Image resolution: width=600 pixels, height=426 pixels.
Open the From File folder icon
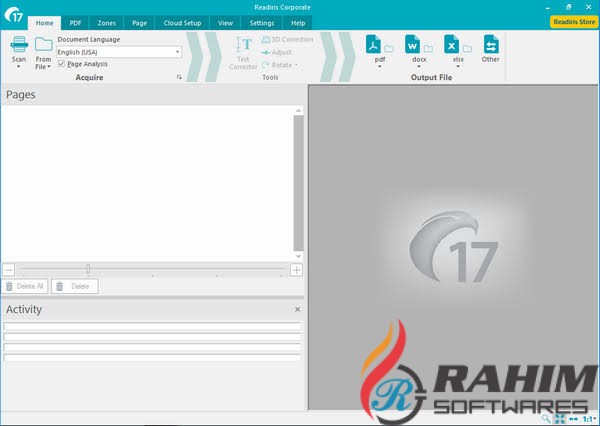pos(43,44)
